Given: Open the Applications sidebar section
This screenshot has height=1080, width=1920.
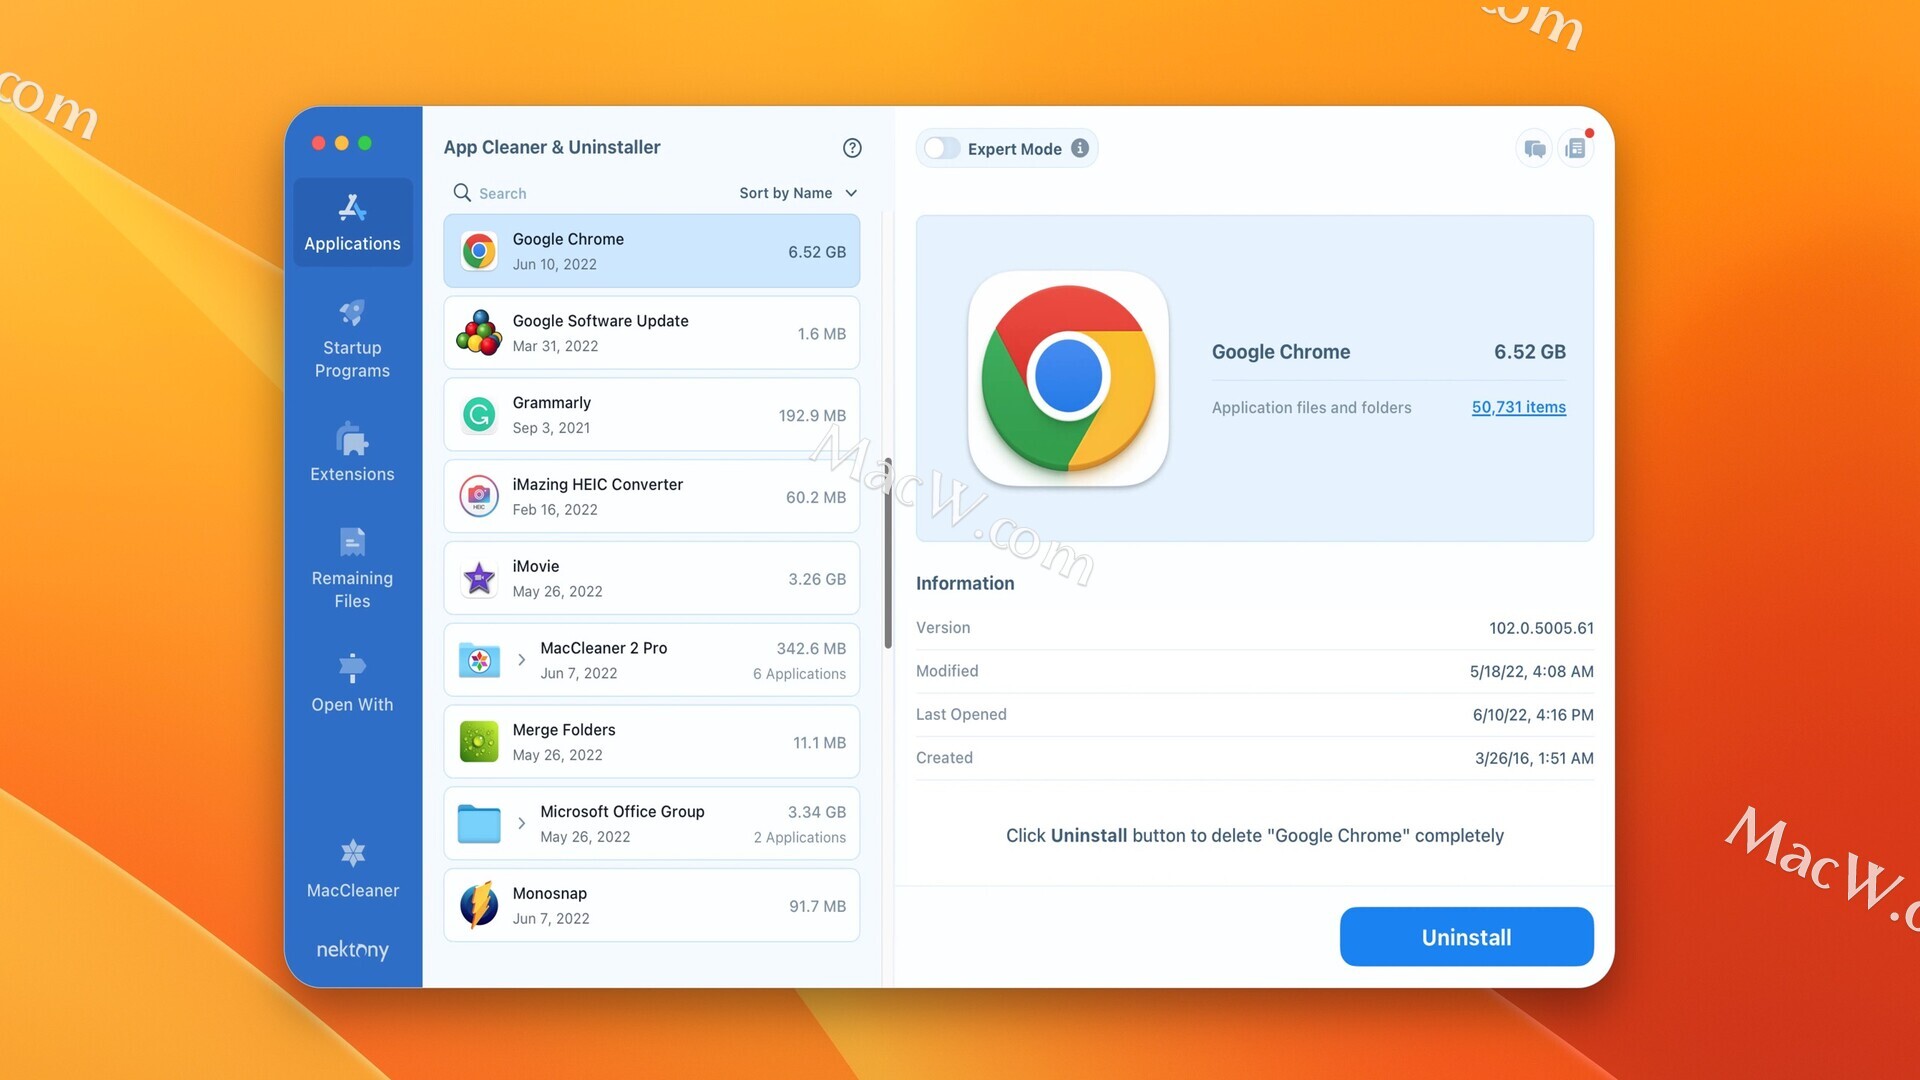Looking at the screenshot, I should pos(352,222).
